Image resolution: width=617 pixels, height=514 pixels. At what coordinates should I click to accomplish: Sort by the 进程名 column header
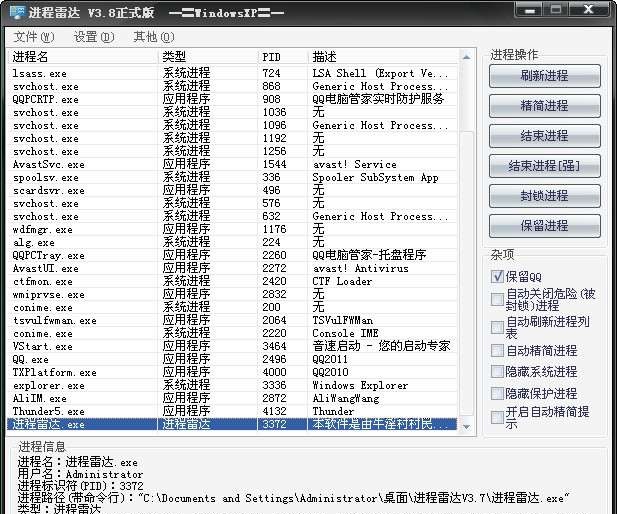click(x=83, y=57)
